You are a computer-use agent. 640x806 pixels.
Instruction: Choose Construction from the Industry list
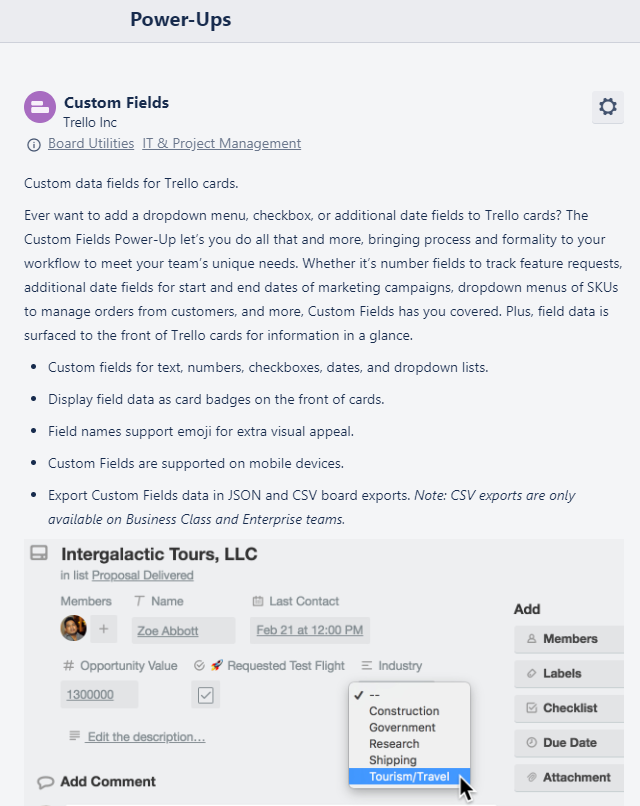[404, 711]
